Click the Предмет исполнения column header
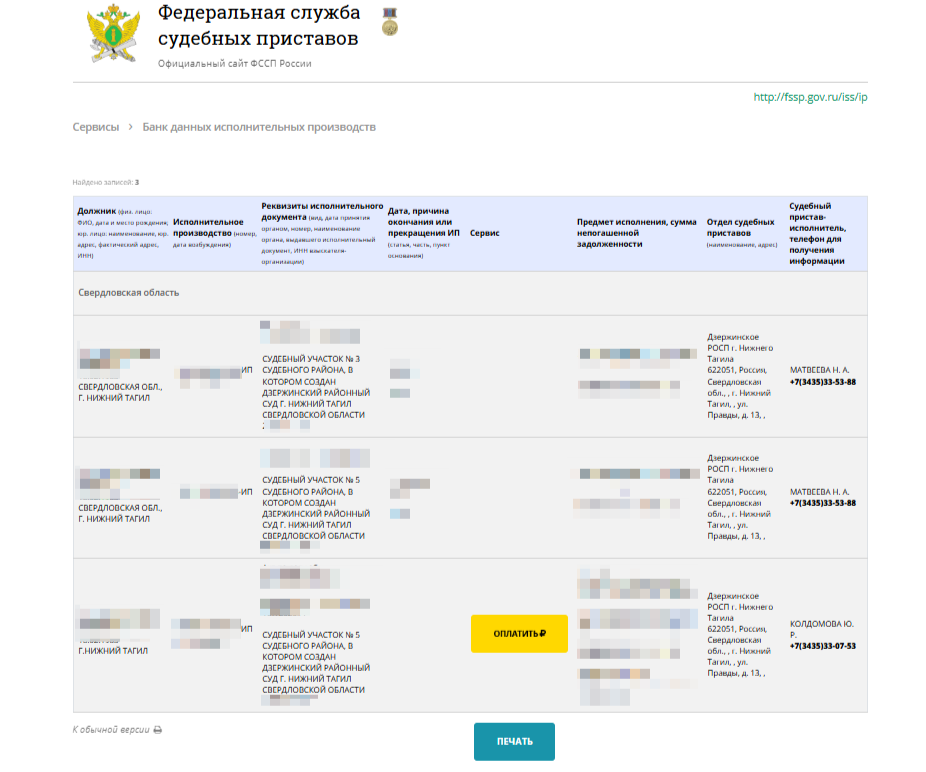926x772 pixels. [637, 233]
